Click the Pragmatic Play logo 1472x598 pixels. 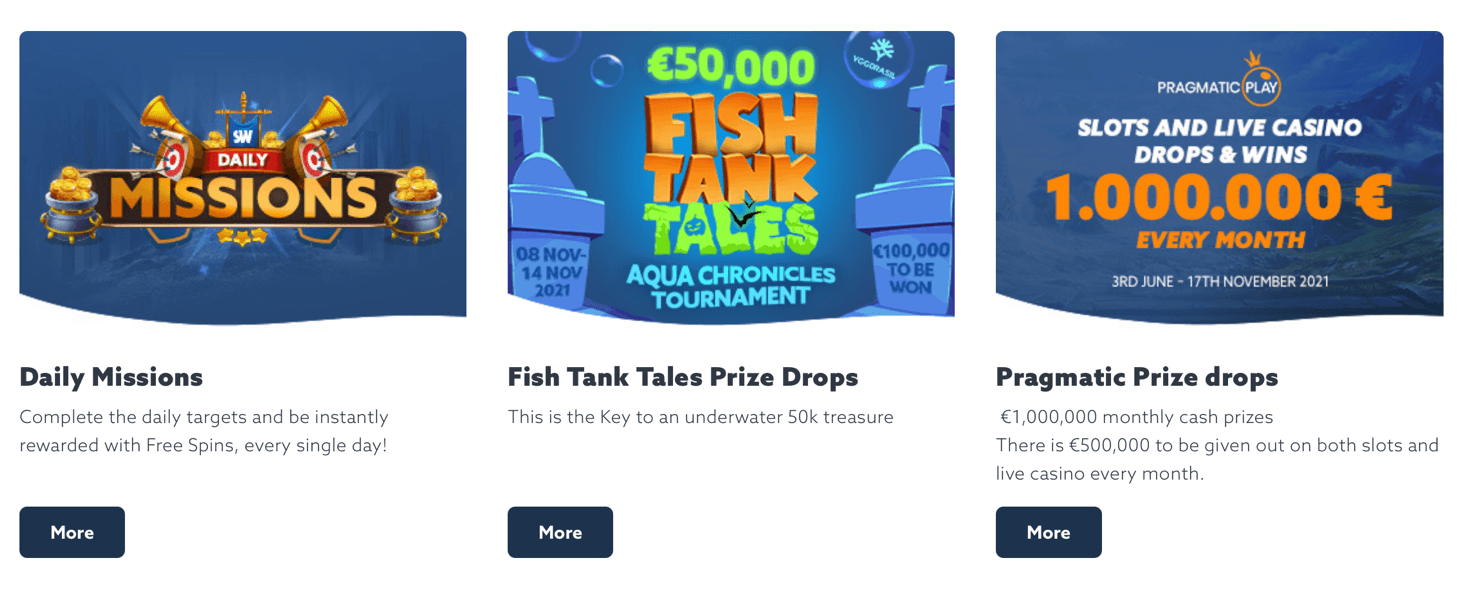(1219, 86)
